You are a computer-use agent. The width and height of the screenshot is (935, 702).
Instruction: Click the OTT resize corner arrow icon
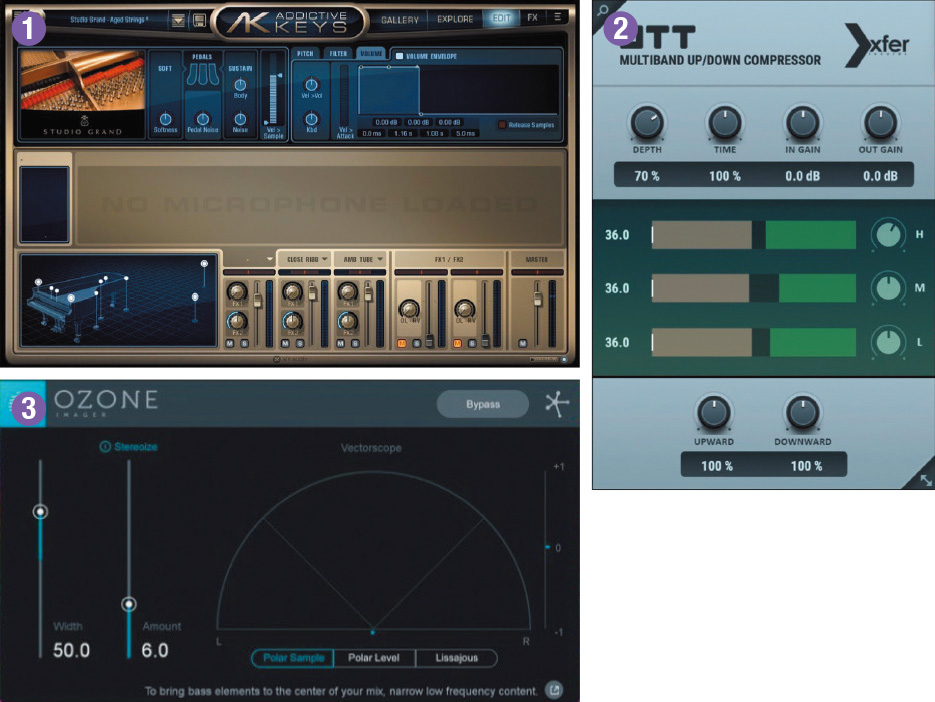point(925,480)
